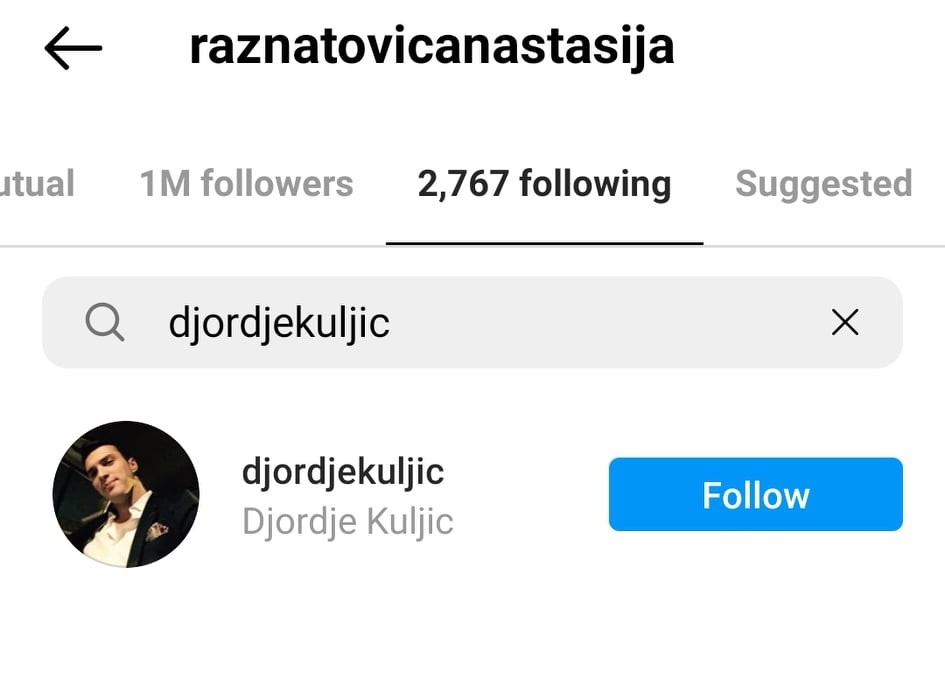Screen dimensions: 945x686
Task: Follow the djordjekuljic account
Action: coord(756,494)
